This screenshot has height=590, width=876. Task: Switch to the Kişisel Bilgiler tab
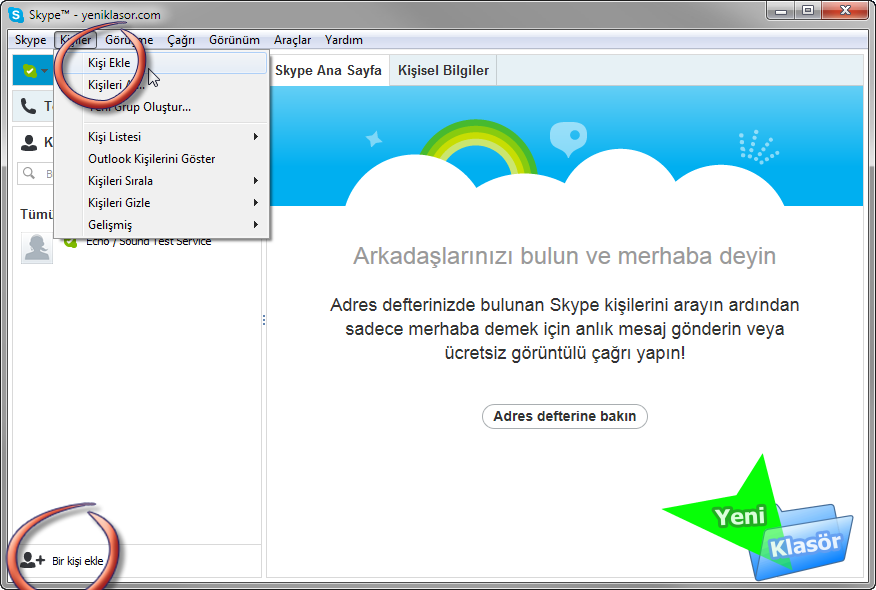pos(443,71)
